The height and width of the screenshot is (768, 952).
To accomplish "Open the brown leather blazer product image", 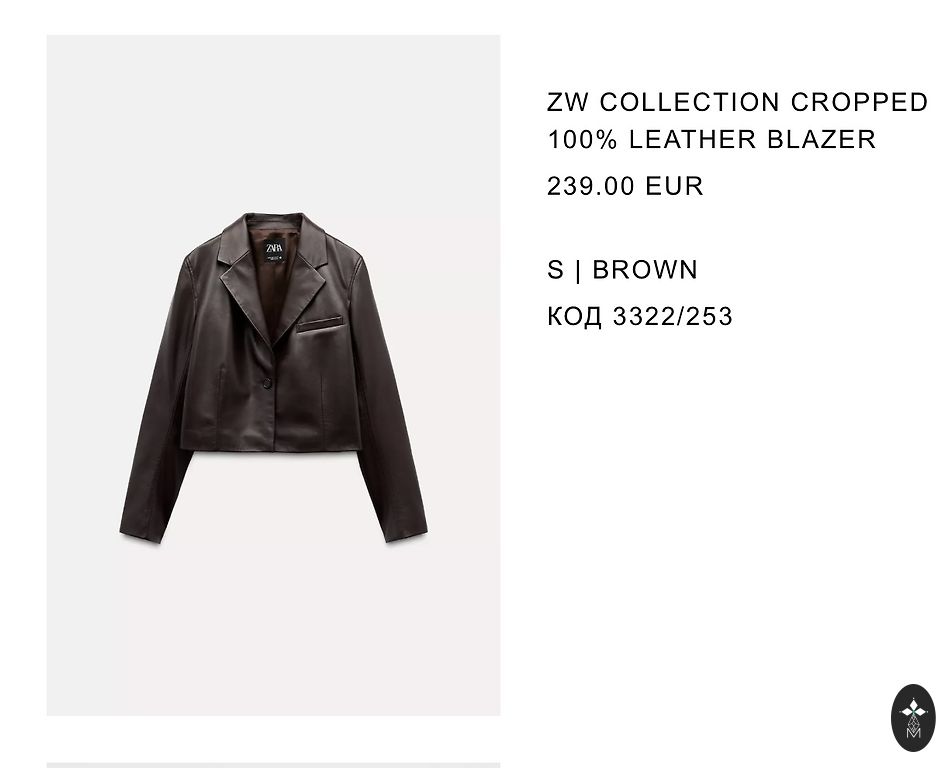I will tap(273, 375).
